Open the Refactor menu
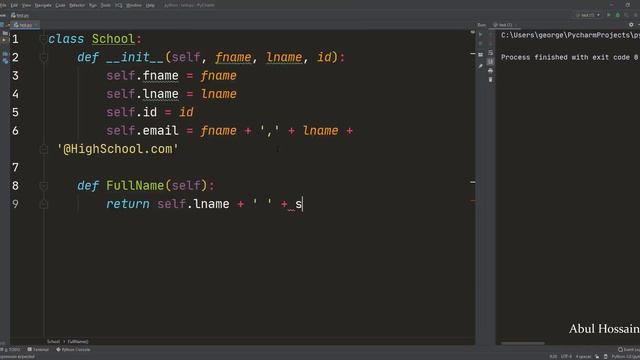 point(77,5)
